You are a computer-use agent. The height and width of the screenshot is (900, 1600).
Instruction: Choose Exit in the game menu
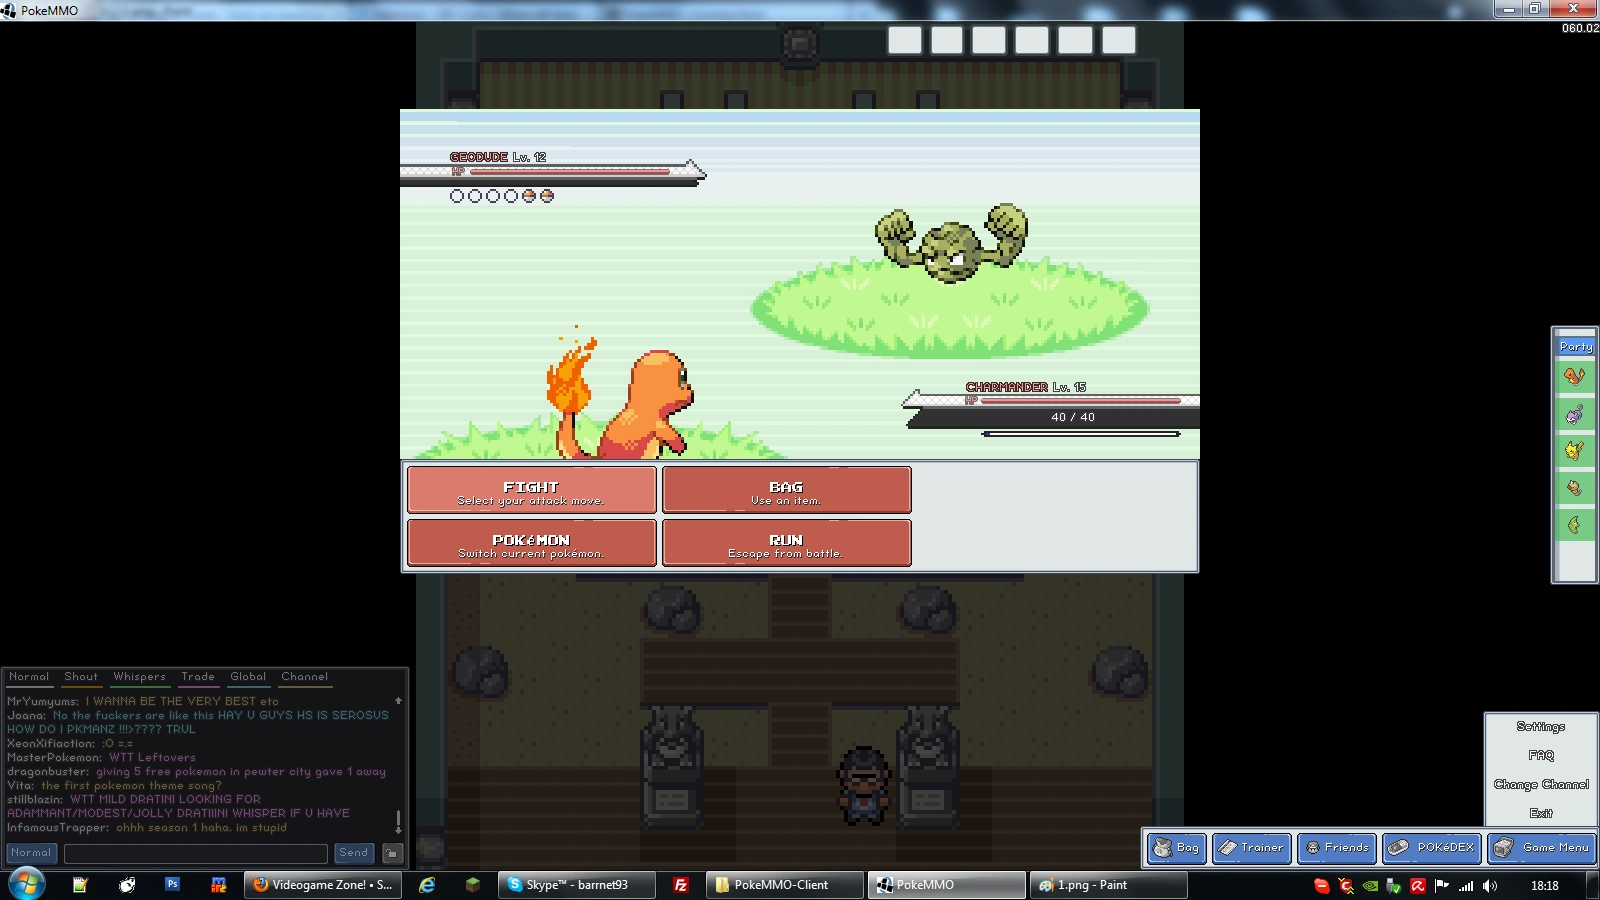tap(1541, 814)
